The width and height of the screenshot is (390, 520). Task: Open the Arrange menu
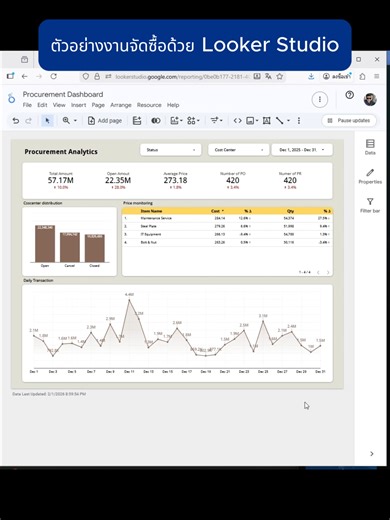(x=121, y=105)
